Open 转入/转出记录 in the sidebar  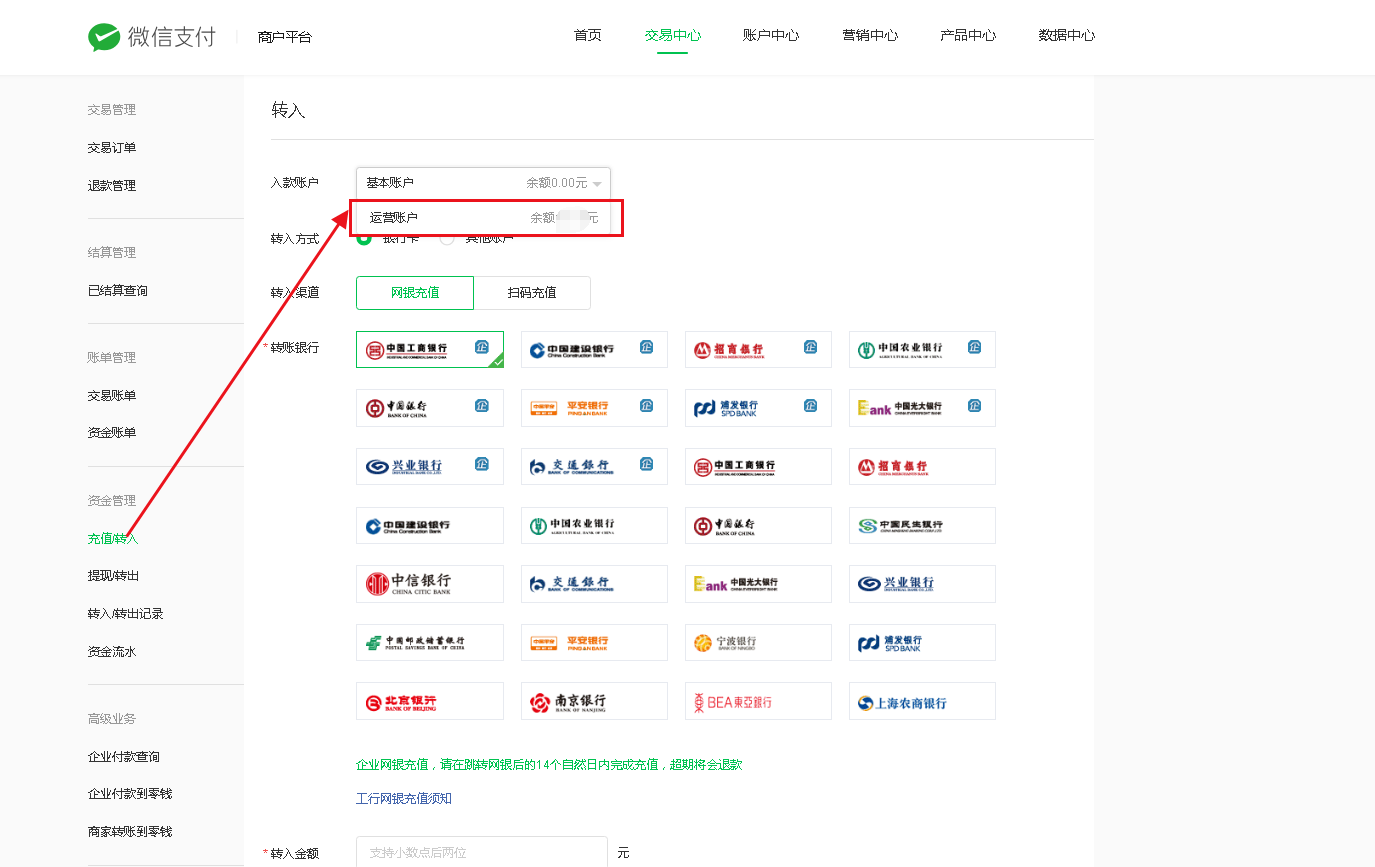click(x=125, y=614)
